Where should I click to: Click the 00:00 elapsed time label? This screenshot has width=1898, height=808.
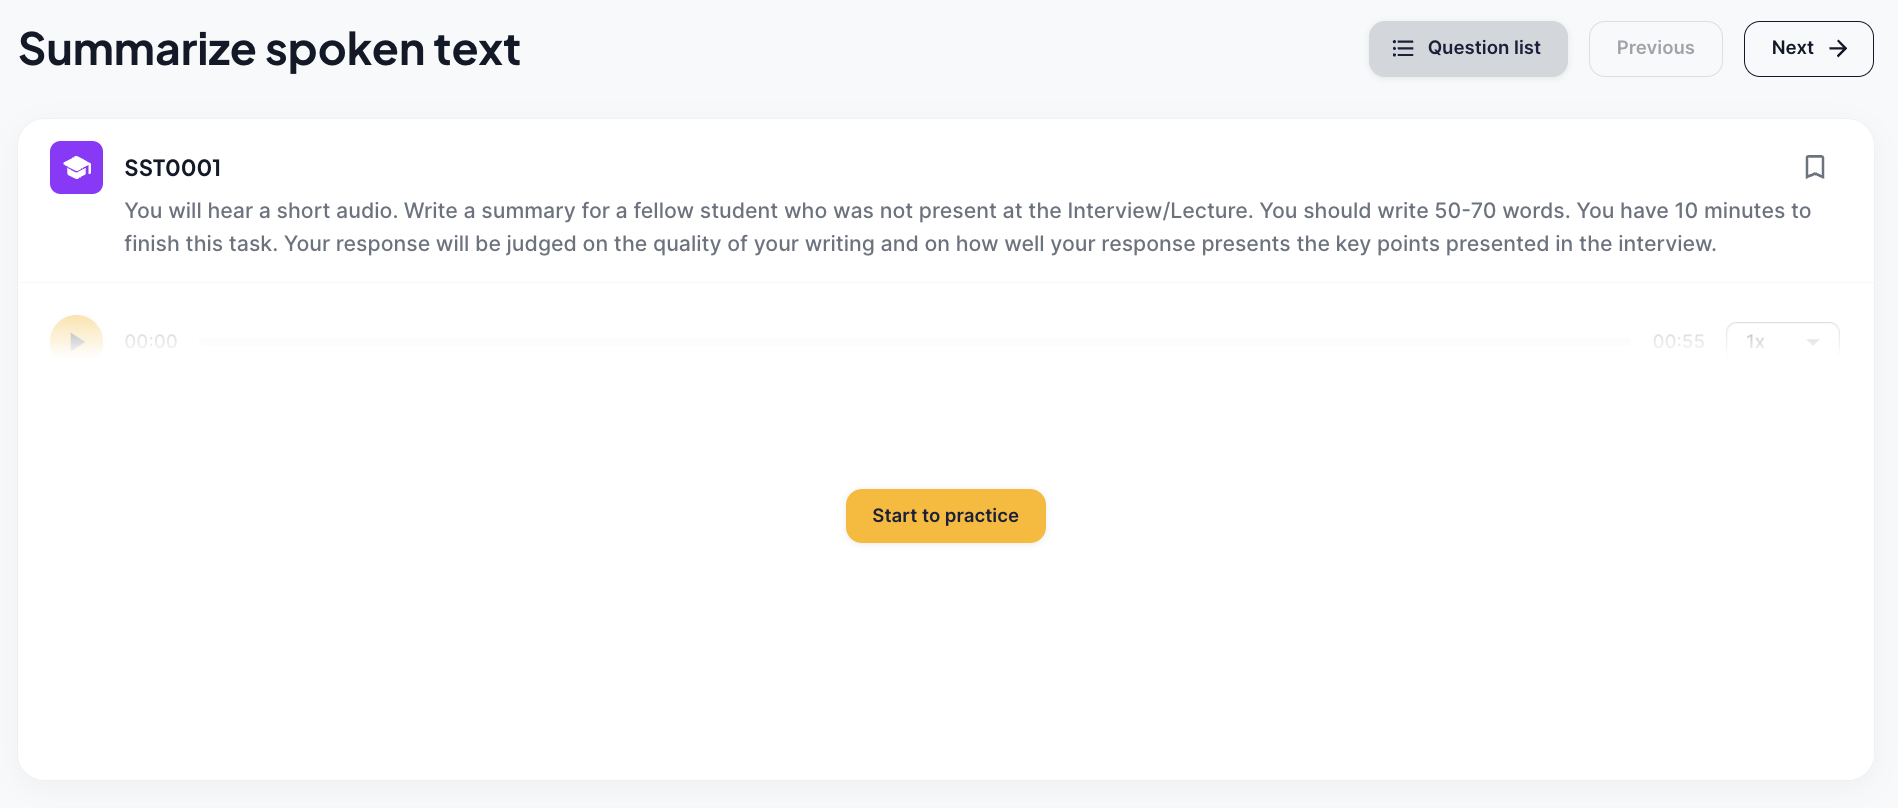pyautogui.click(x=151, y=341)
